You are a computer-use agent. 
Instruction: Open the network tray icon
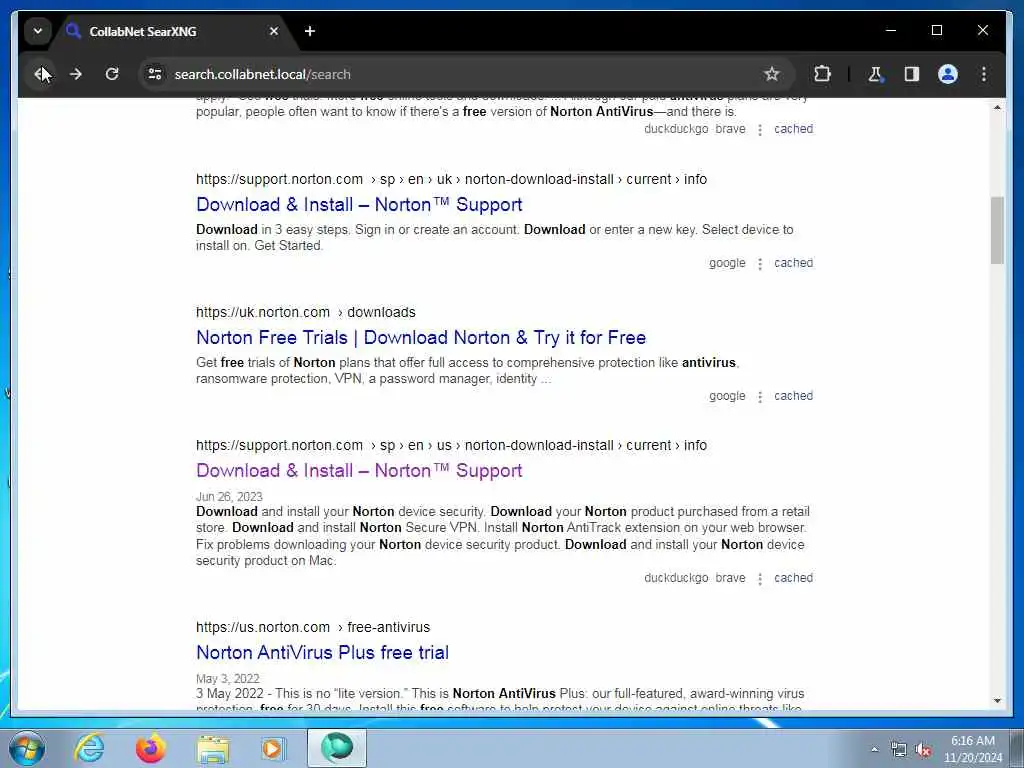(899, 749)
